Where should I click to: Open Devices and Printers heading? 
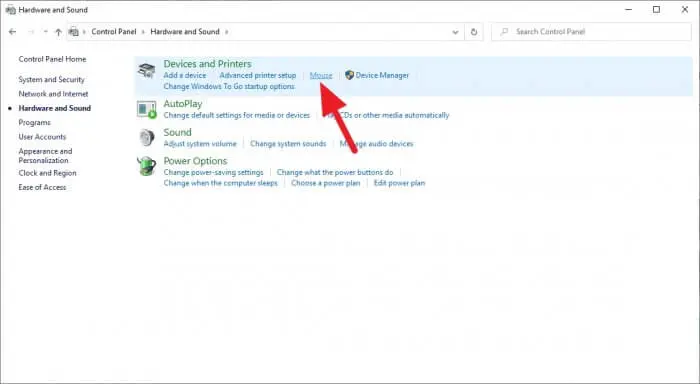click(207, 64)
